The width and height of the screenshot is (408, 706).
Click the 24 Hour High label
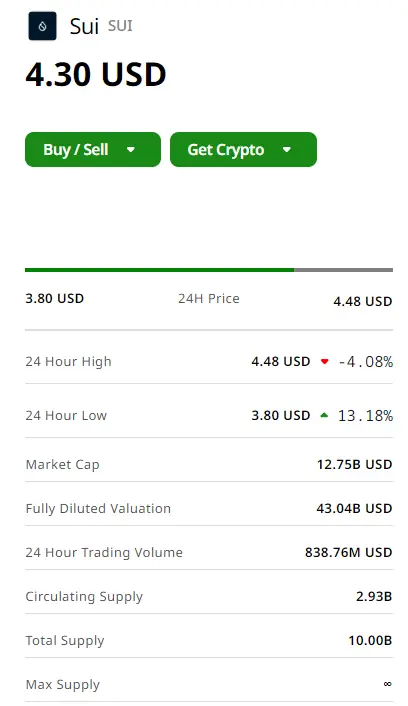(68, 362)
